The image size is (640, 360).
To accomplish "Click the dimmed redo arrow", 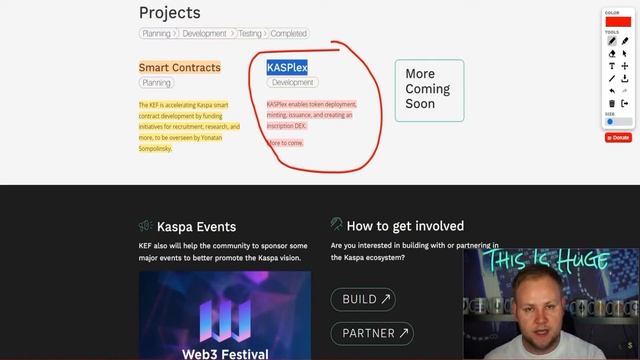I will [625, 91].
